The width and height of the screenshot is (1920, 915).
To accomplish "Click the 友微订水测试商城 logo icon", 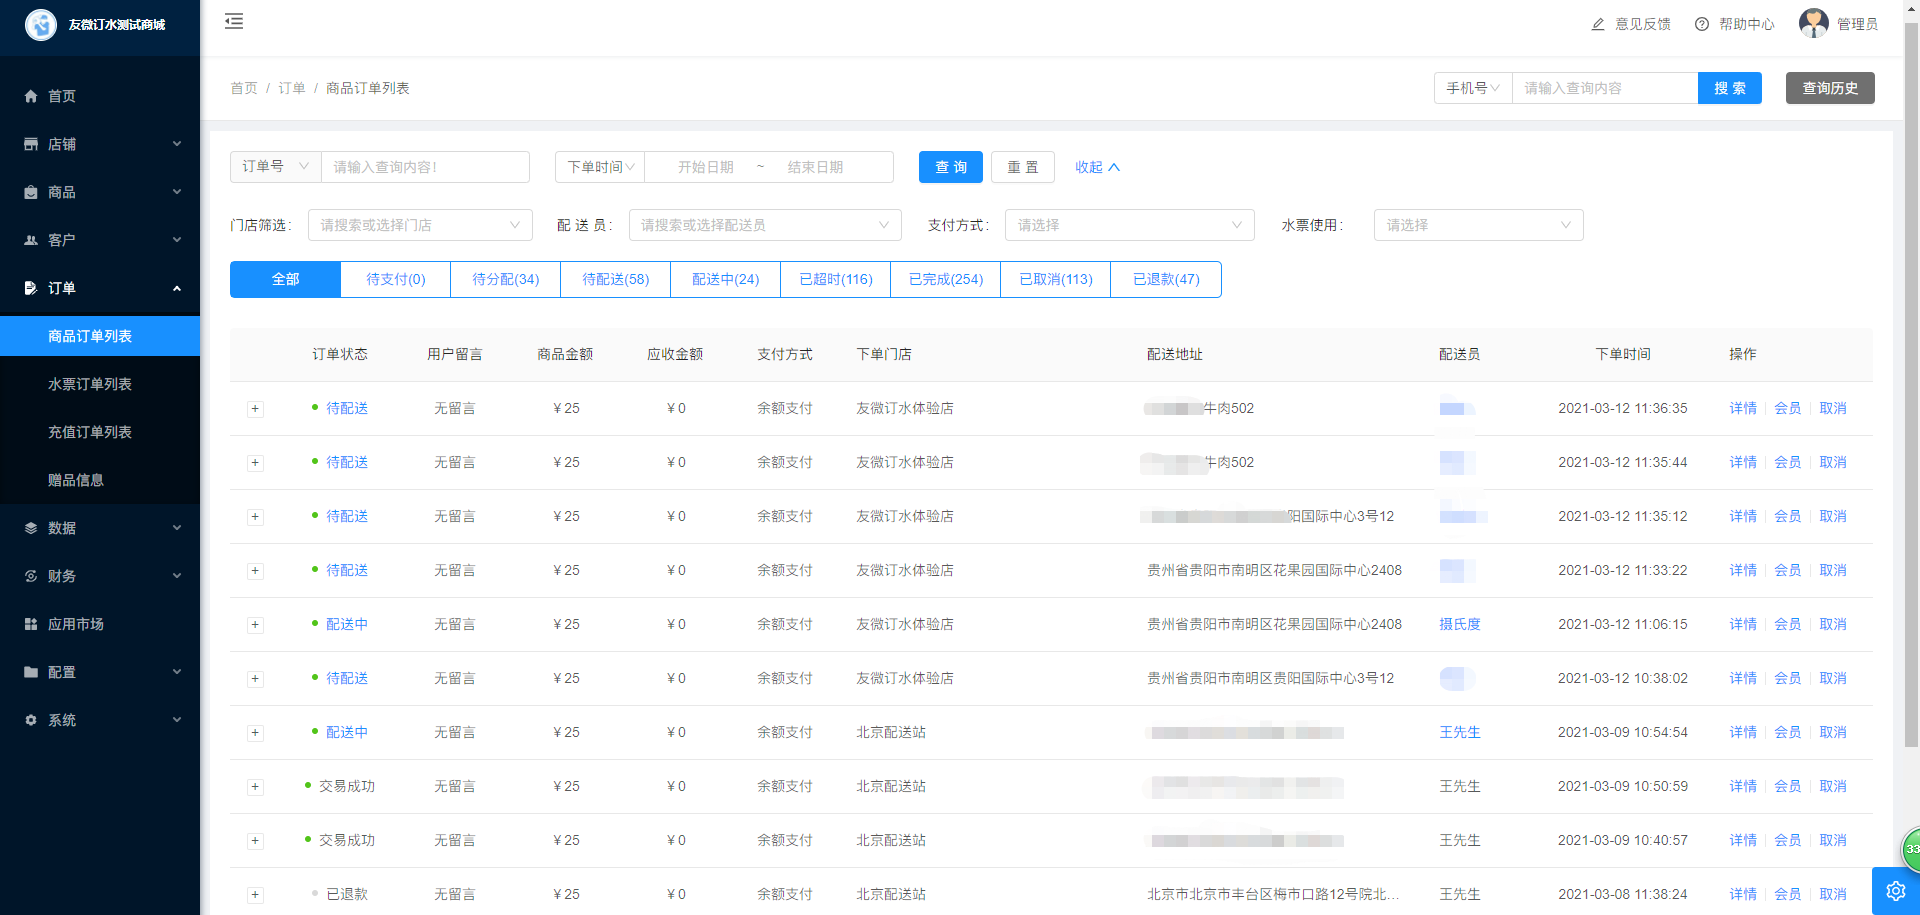I will (x=41, y=24).
